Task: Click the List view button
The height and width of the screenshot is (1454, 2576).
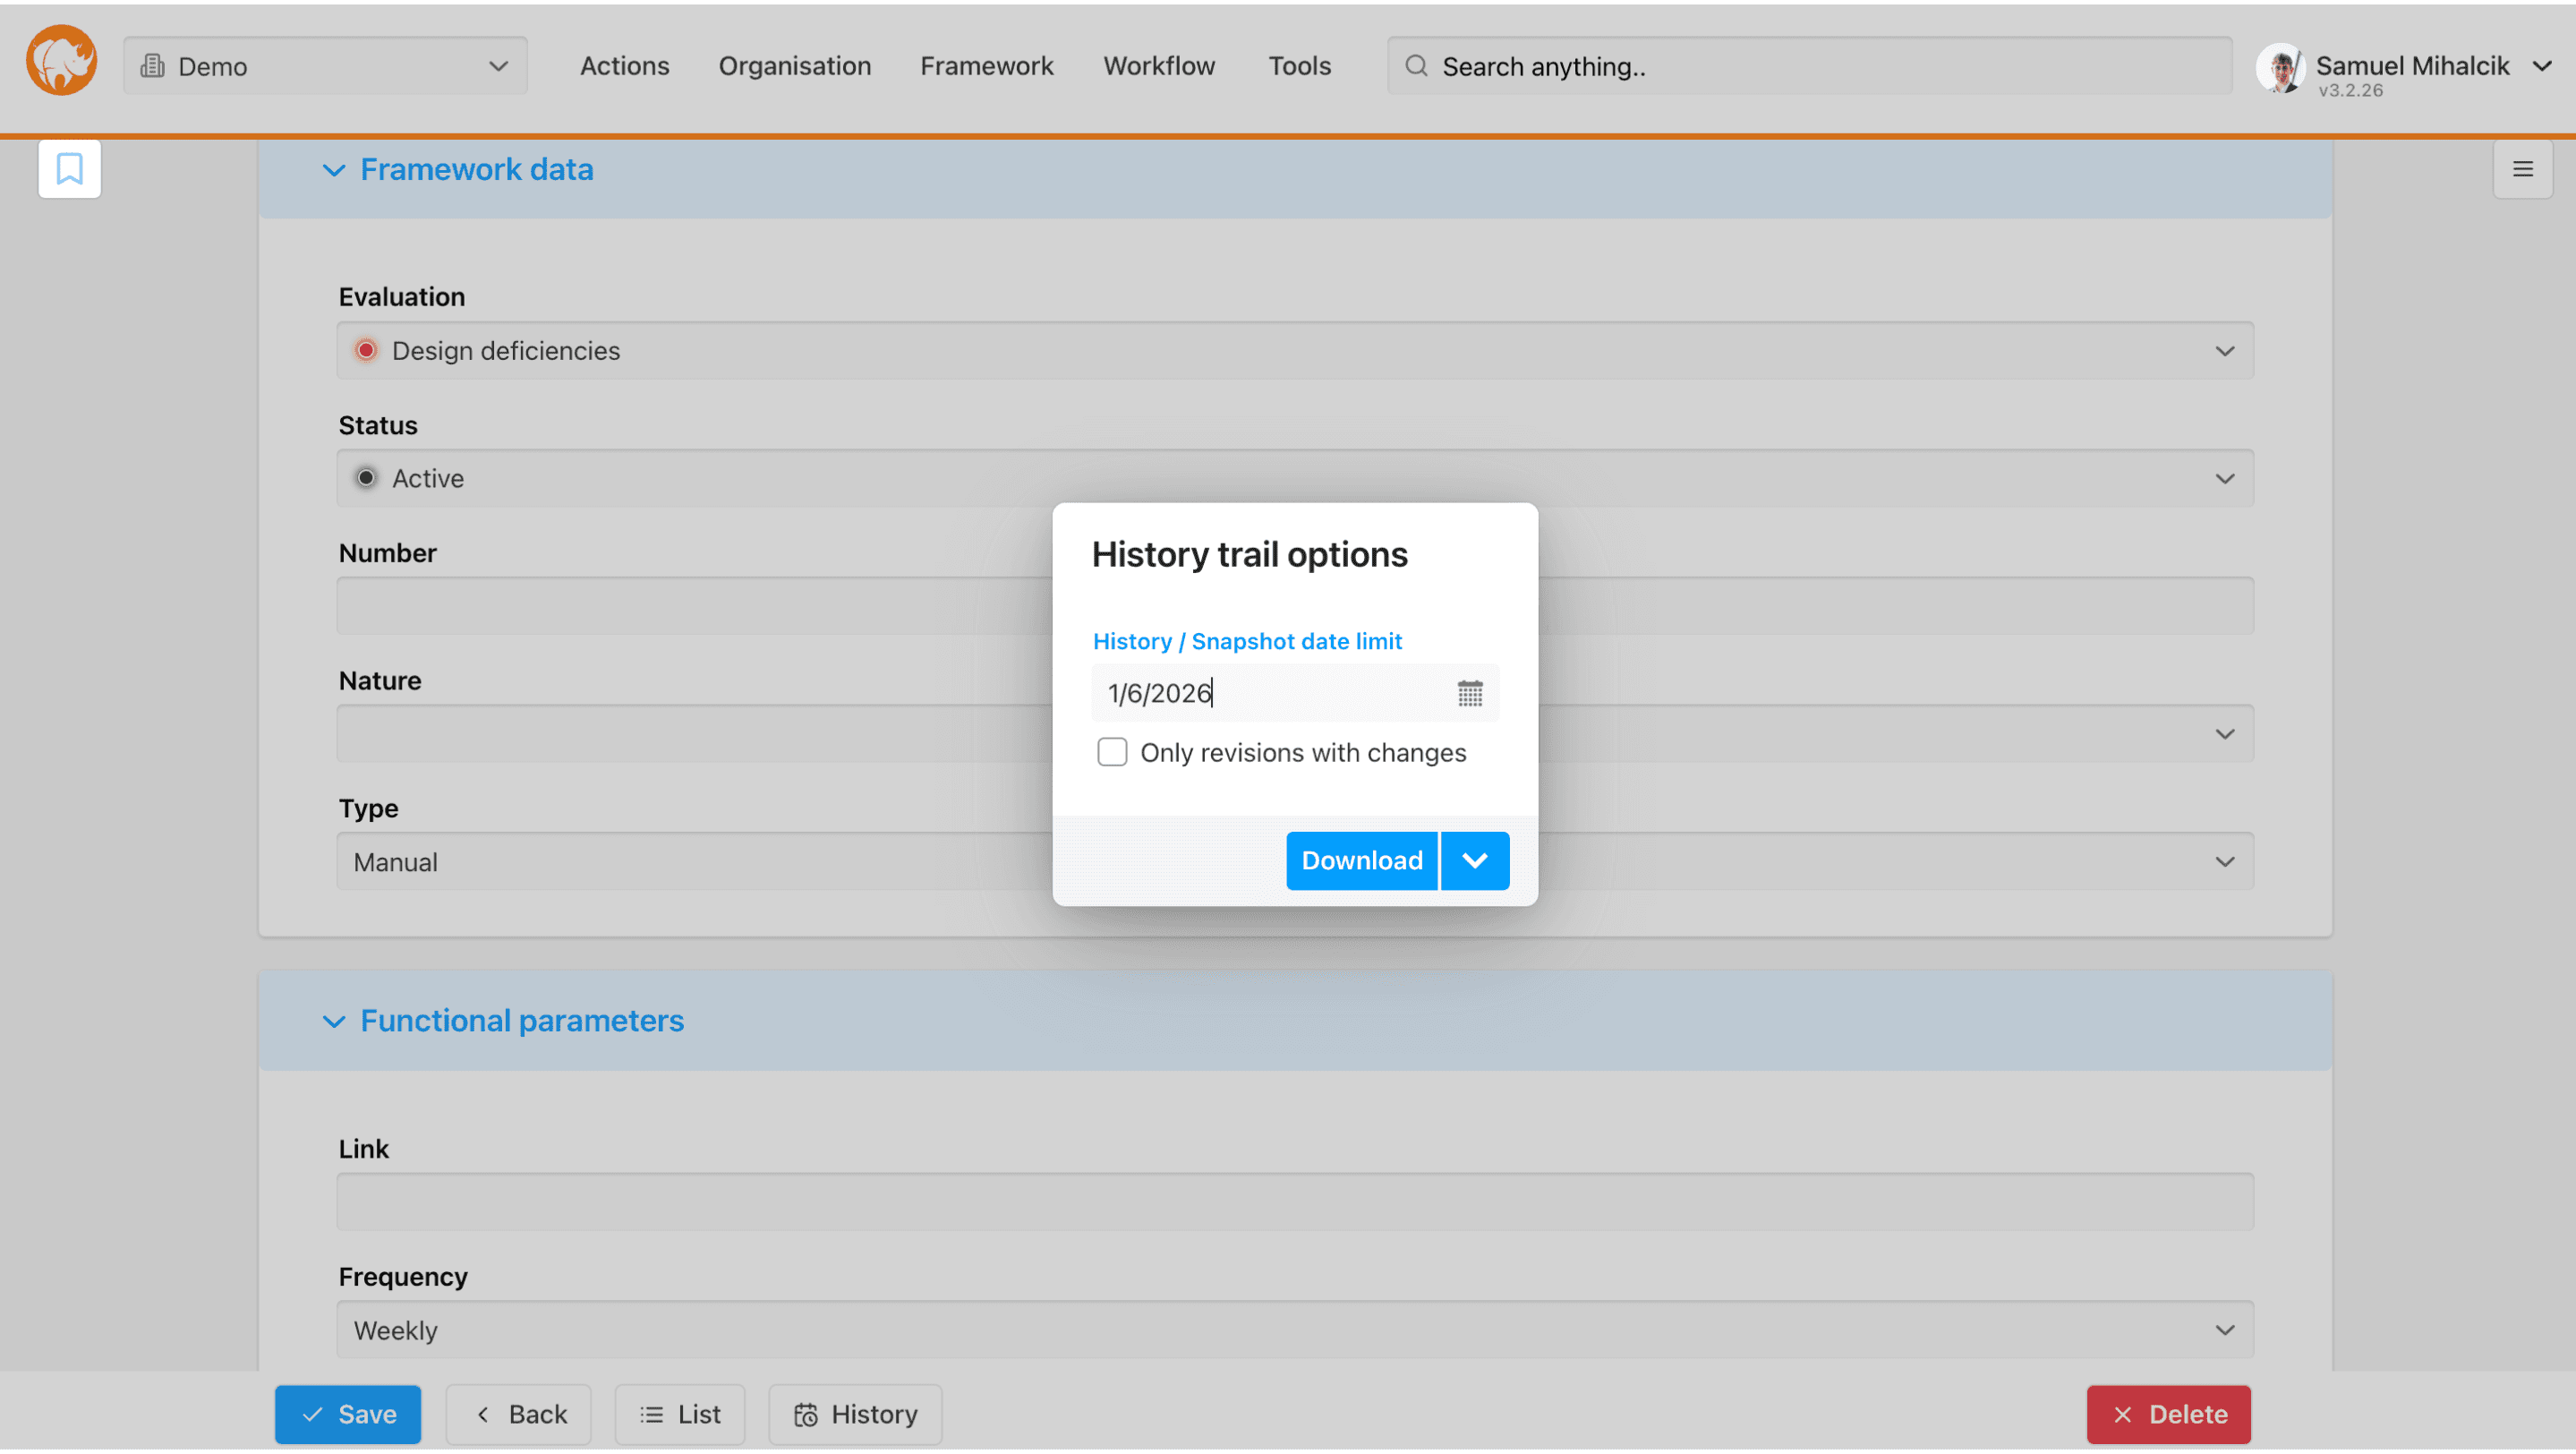Action: click(x=680, y=1414)
